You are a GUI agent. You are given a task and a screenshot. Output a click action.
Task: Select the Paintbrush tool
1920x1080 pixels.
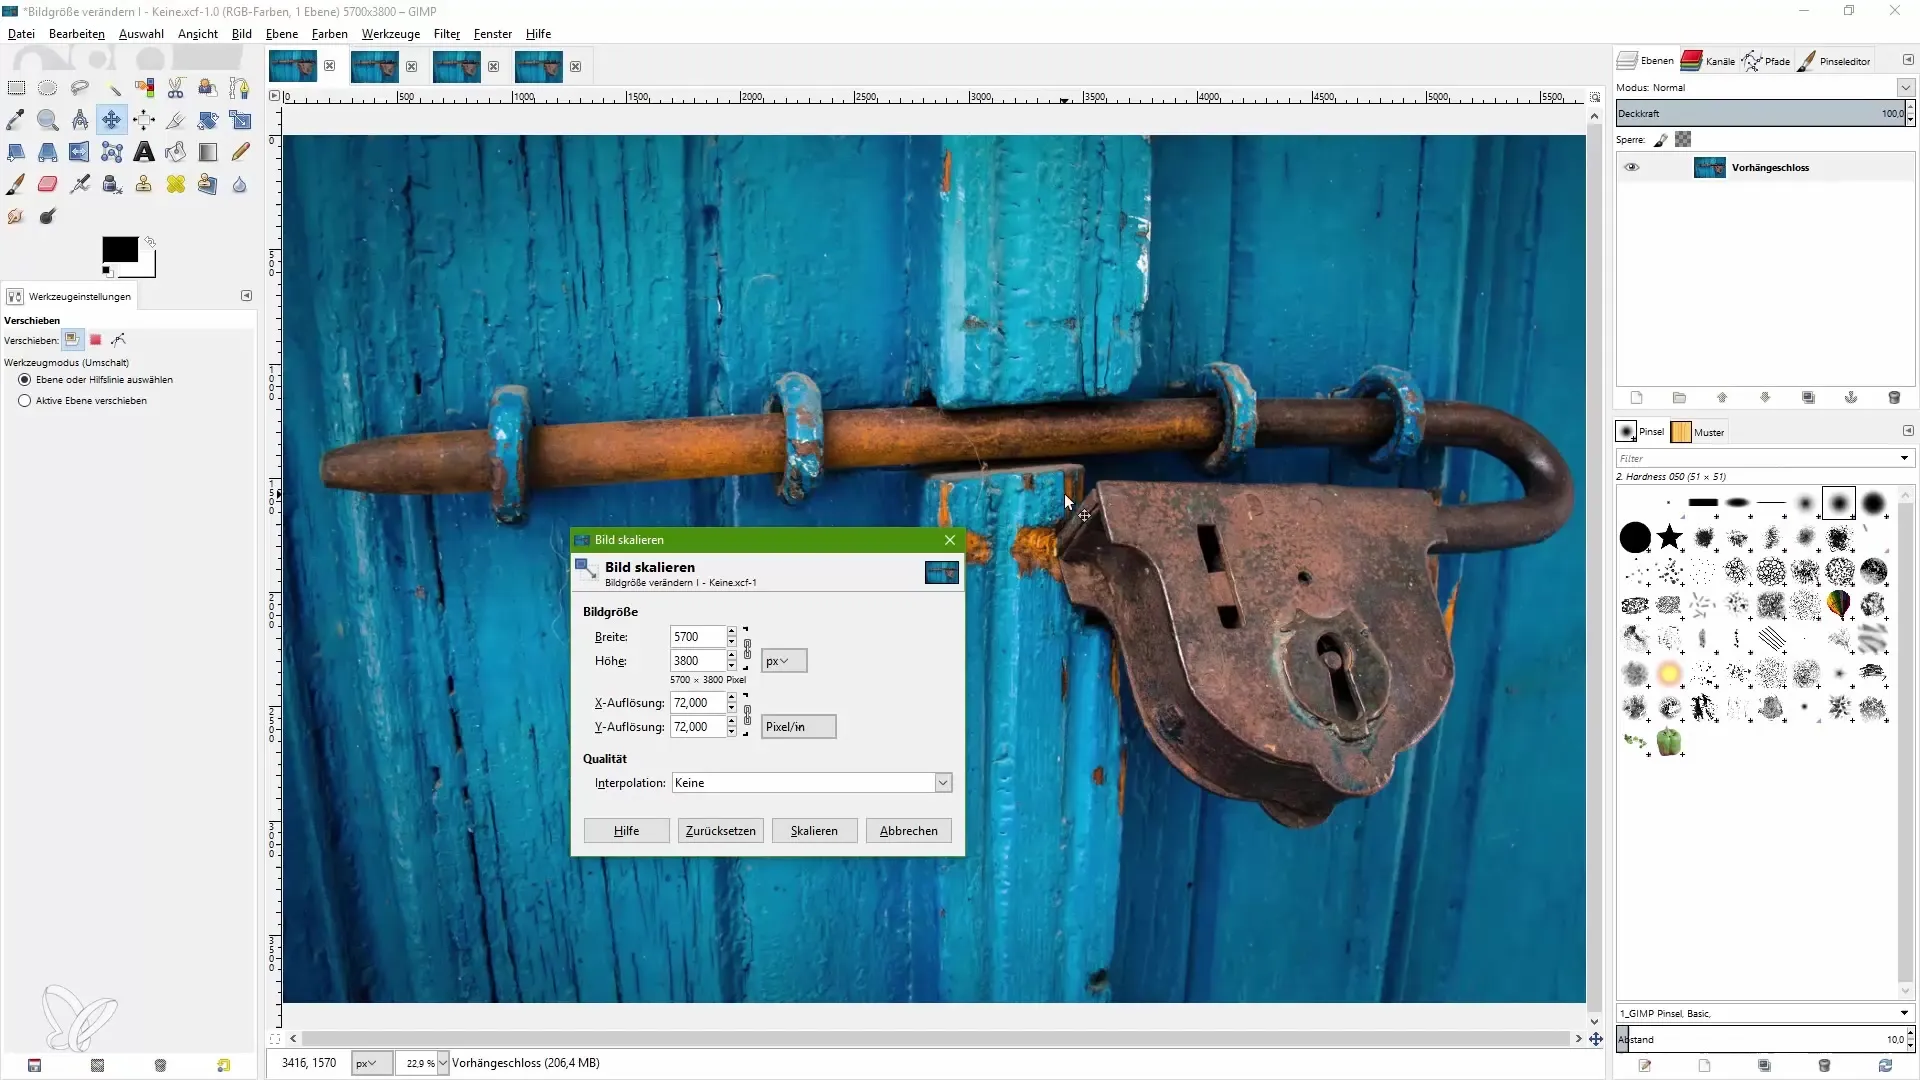click(x=16, y=184)
